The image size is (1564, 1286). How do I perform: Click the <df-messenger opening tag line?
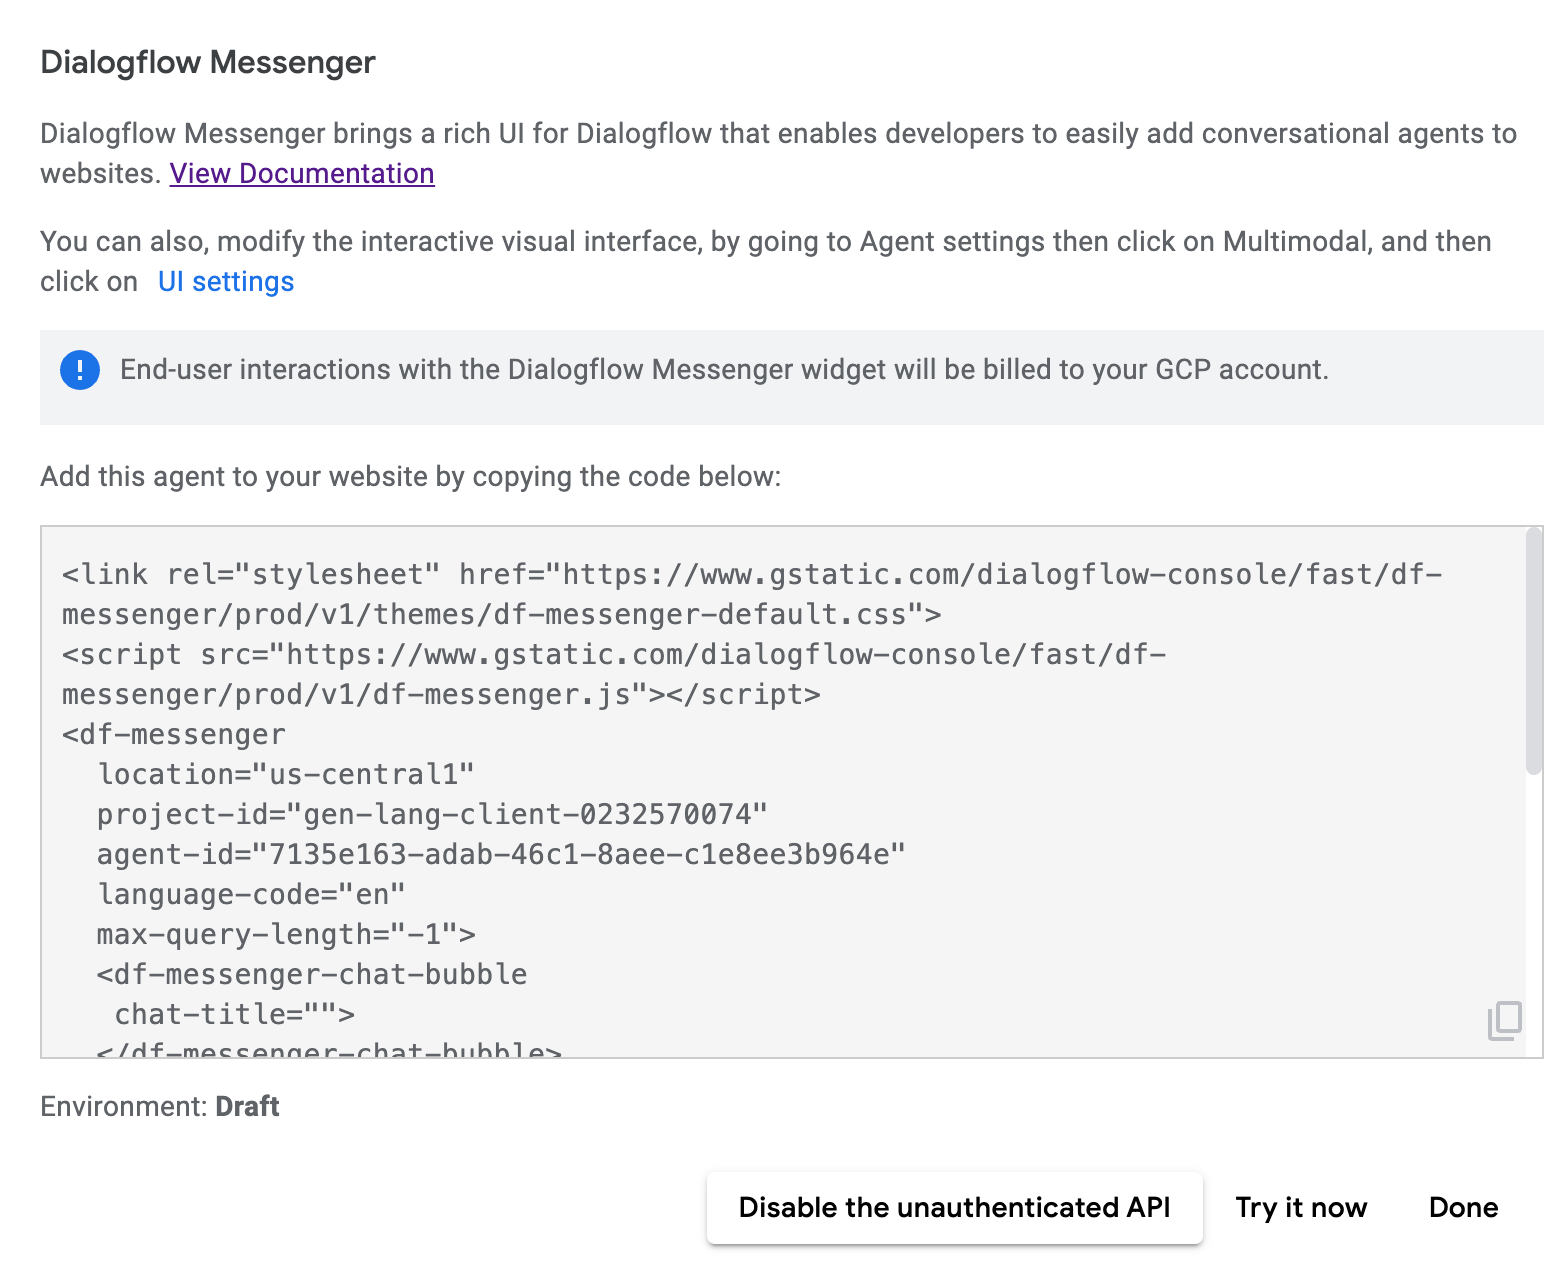pos(174,734)
